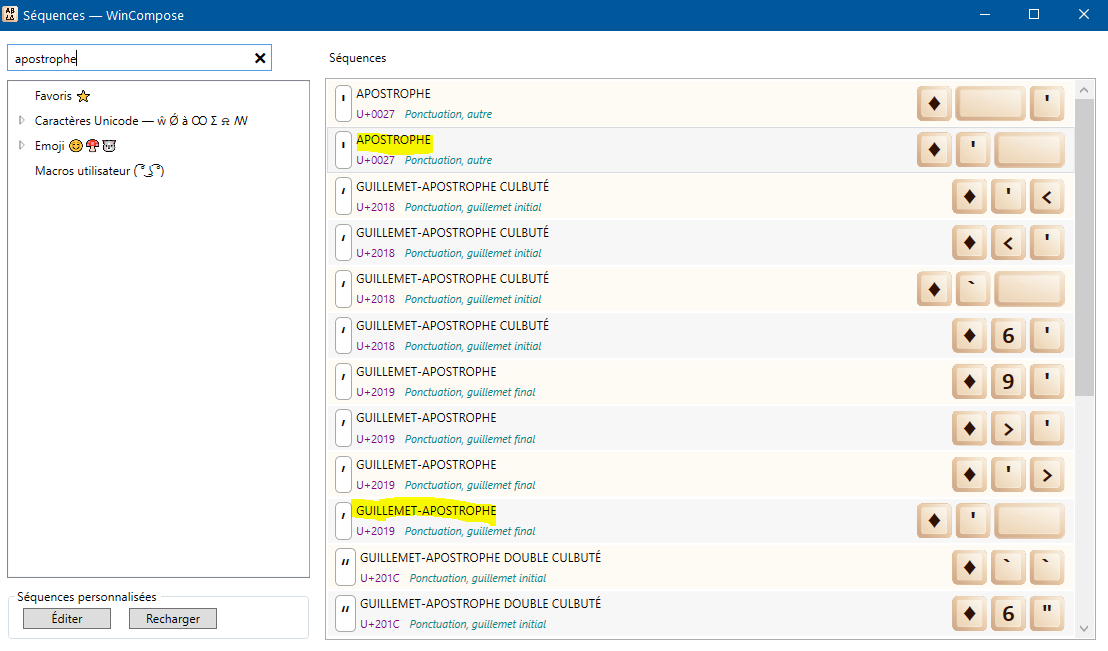Image resolution: width=1108 pixels, height=651 pixels.
Task: Click the double-quote key in last U+201C row
Action: coord(1047,614)
